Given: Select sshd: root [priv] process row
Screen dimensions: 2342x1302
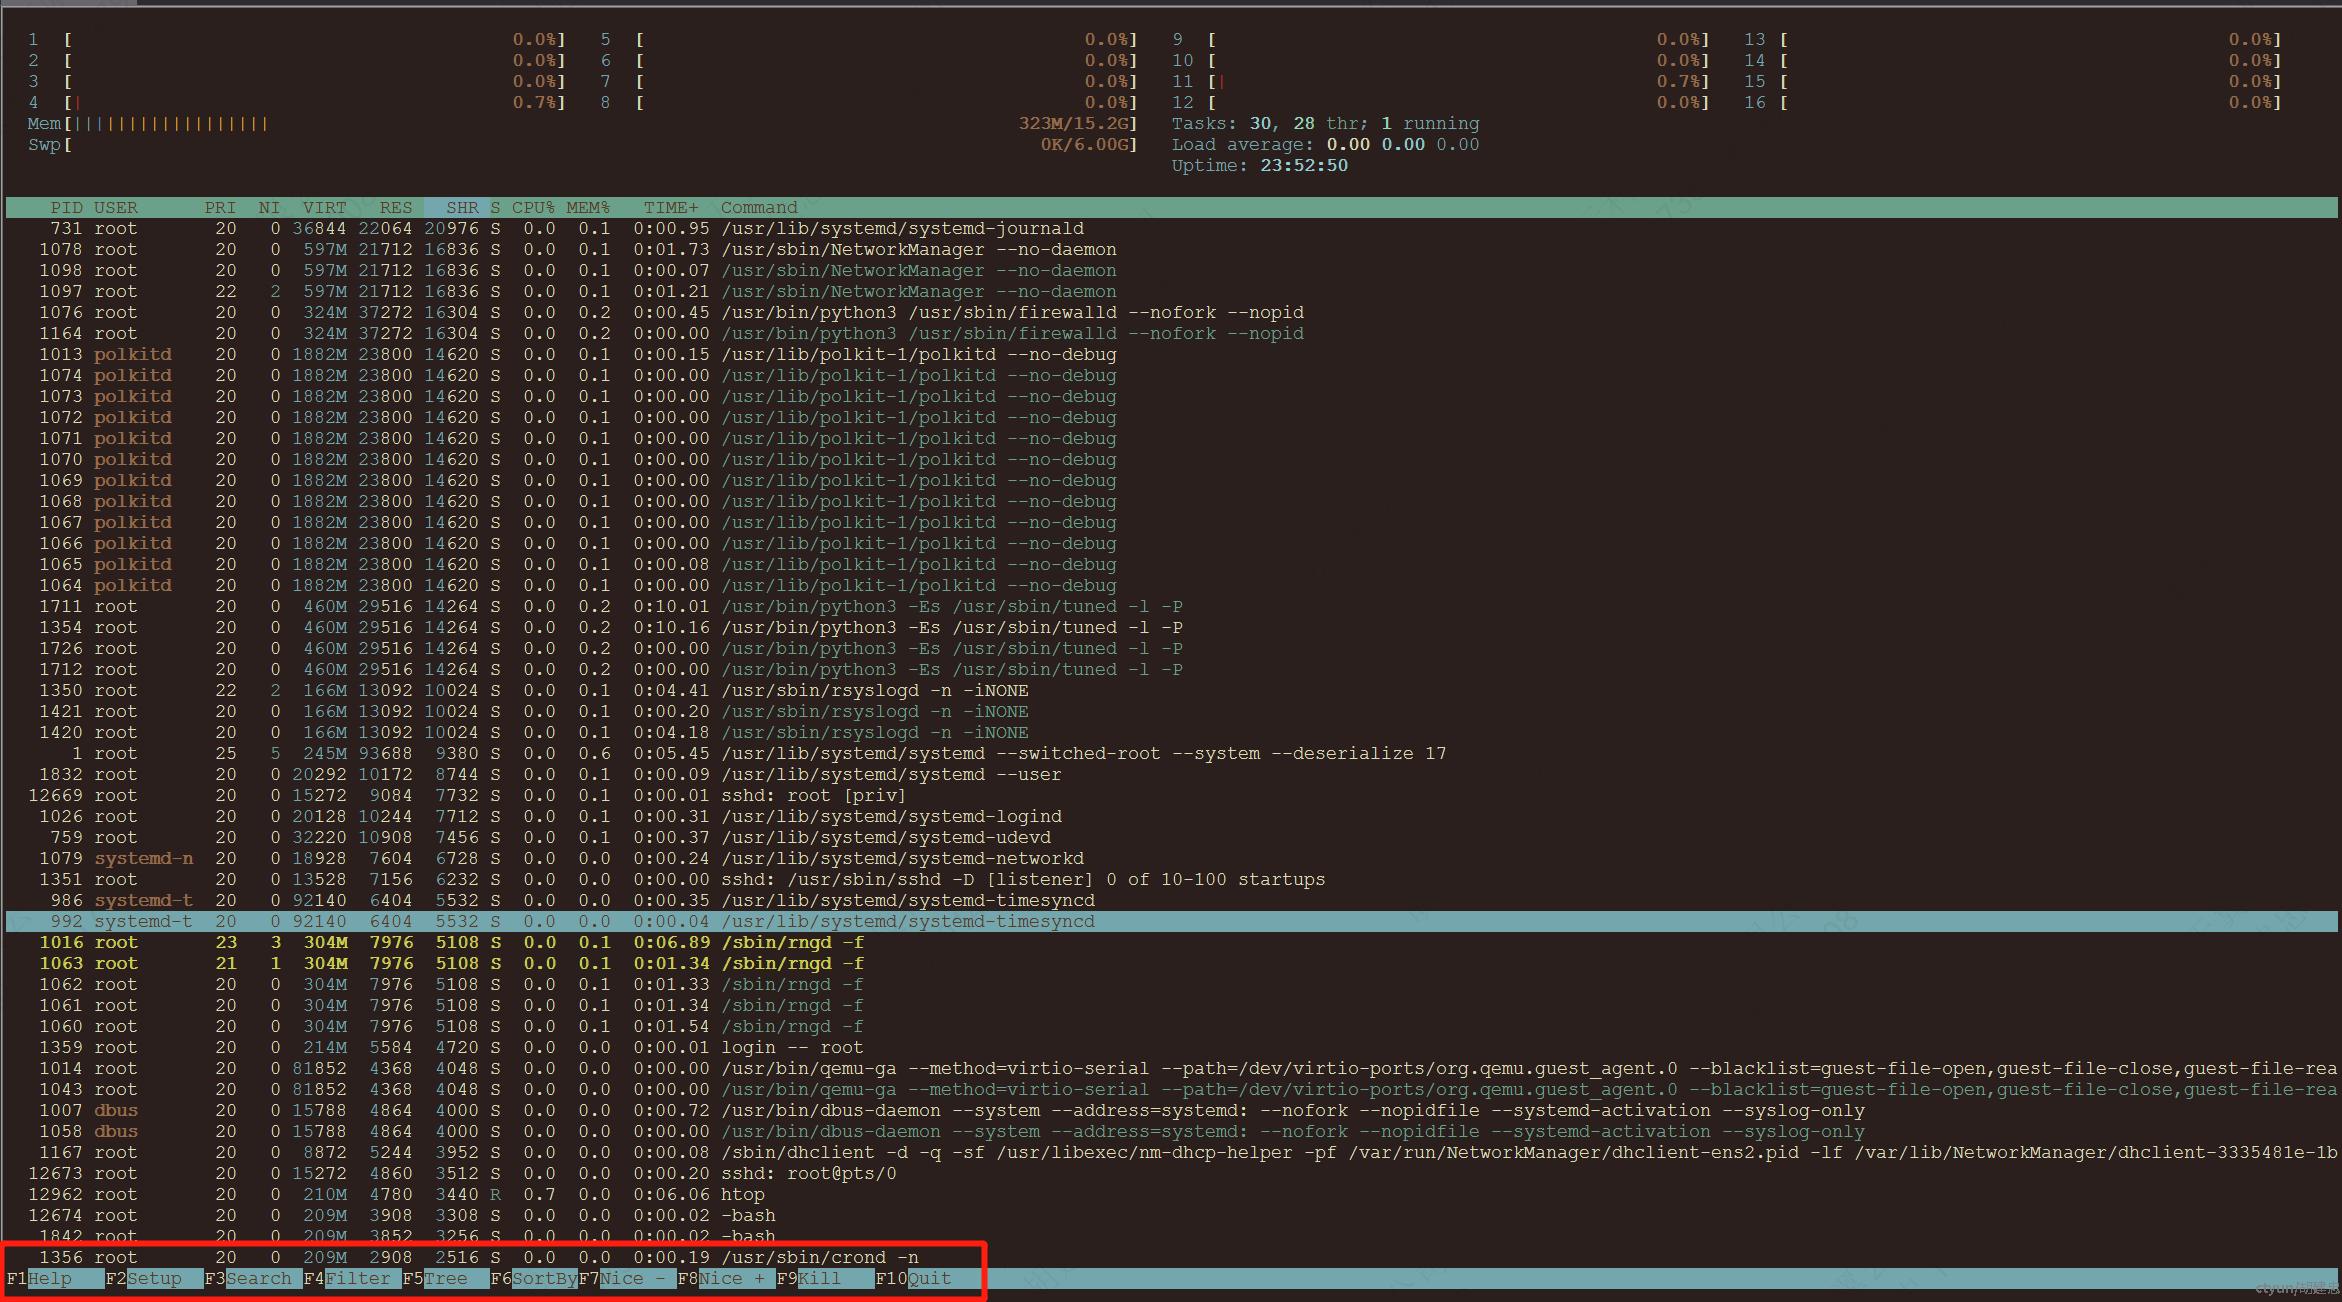Looking at the screenshot, I should pos(1171,796).
